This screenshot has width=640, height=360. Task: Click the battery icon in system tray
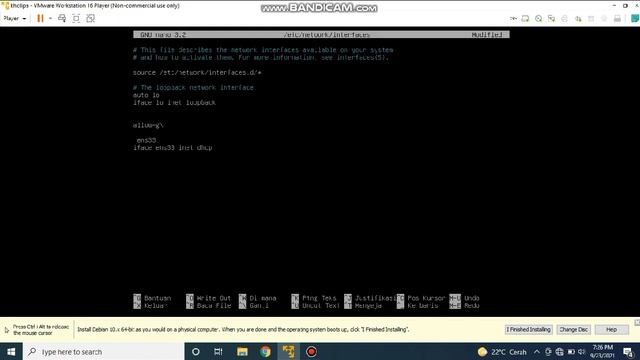pos(571,351)
